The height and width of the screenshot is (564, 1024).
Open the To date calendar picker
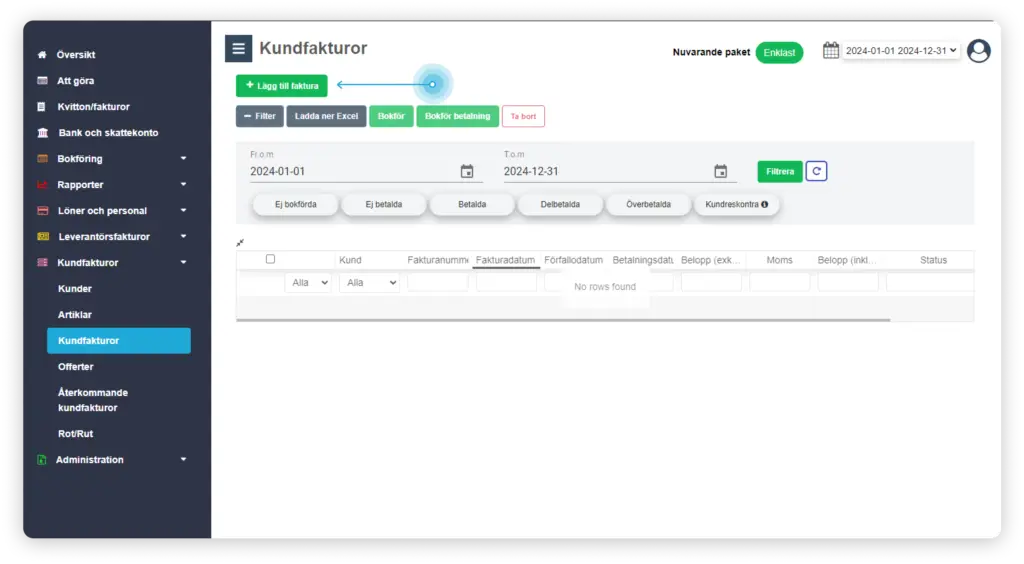[720, 171]
